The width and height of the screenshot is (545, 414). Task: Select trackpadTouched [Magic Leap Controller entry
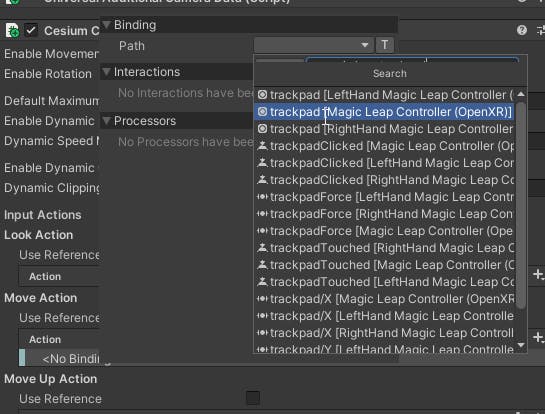[x=384, y=265]
